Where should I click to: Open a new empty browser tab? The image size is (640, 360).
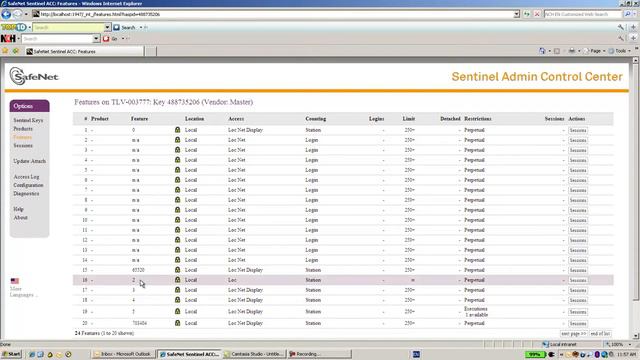point(151,51)
